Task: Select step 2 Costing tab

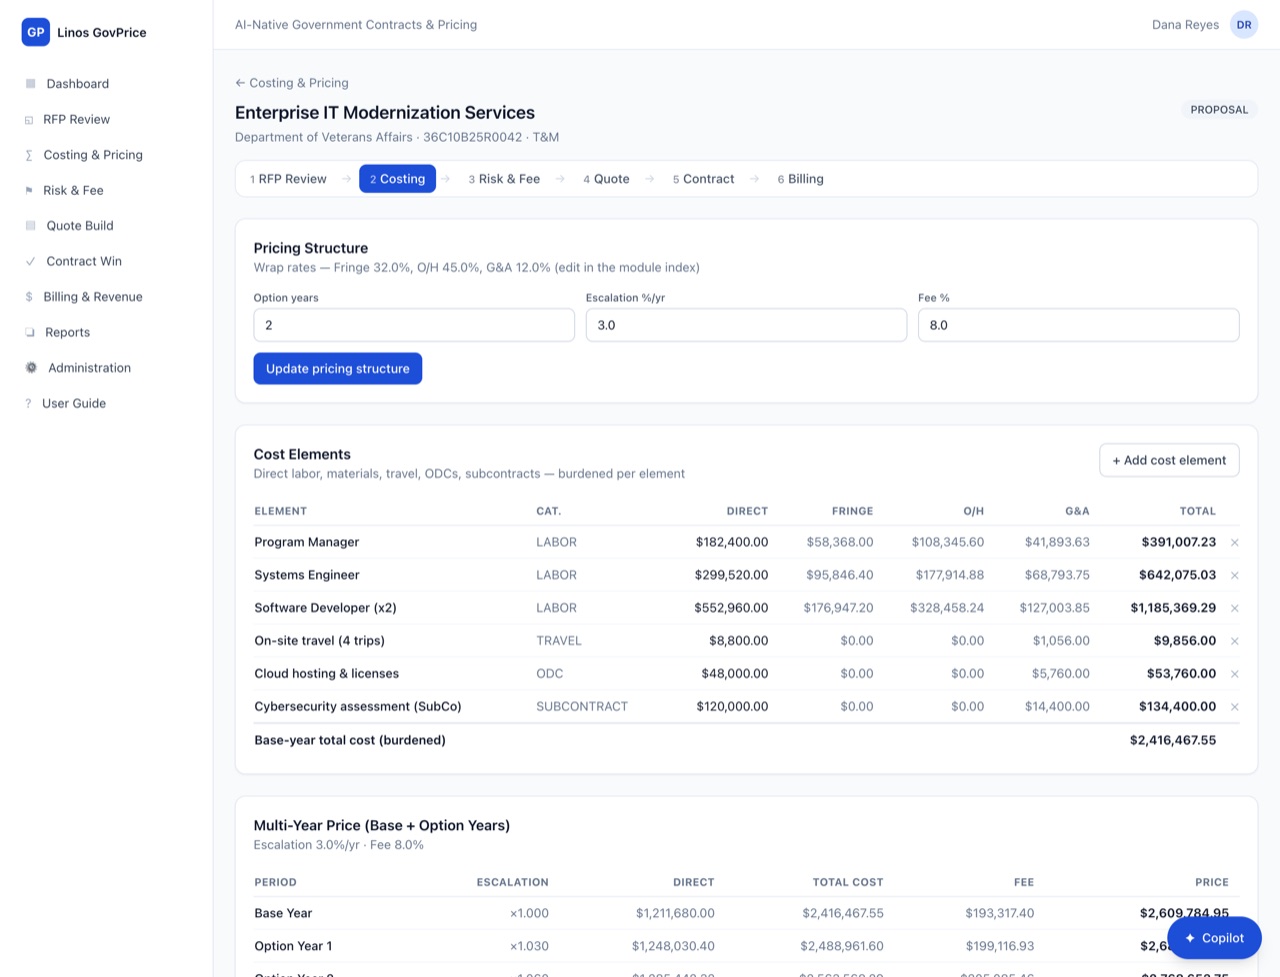Action: pos(397,179)
